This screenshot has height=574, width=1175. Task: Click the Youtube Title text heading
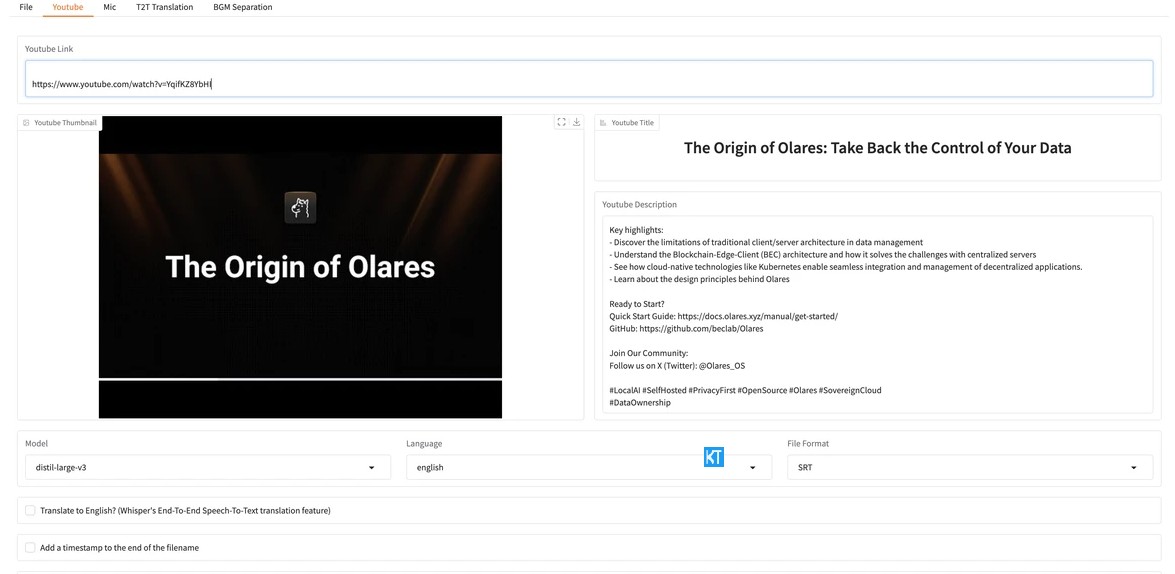877,148
